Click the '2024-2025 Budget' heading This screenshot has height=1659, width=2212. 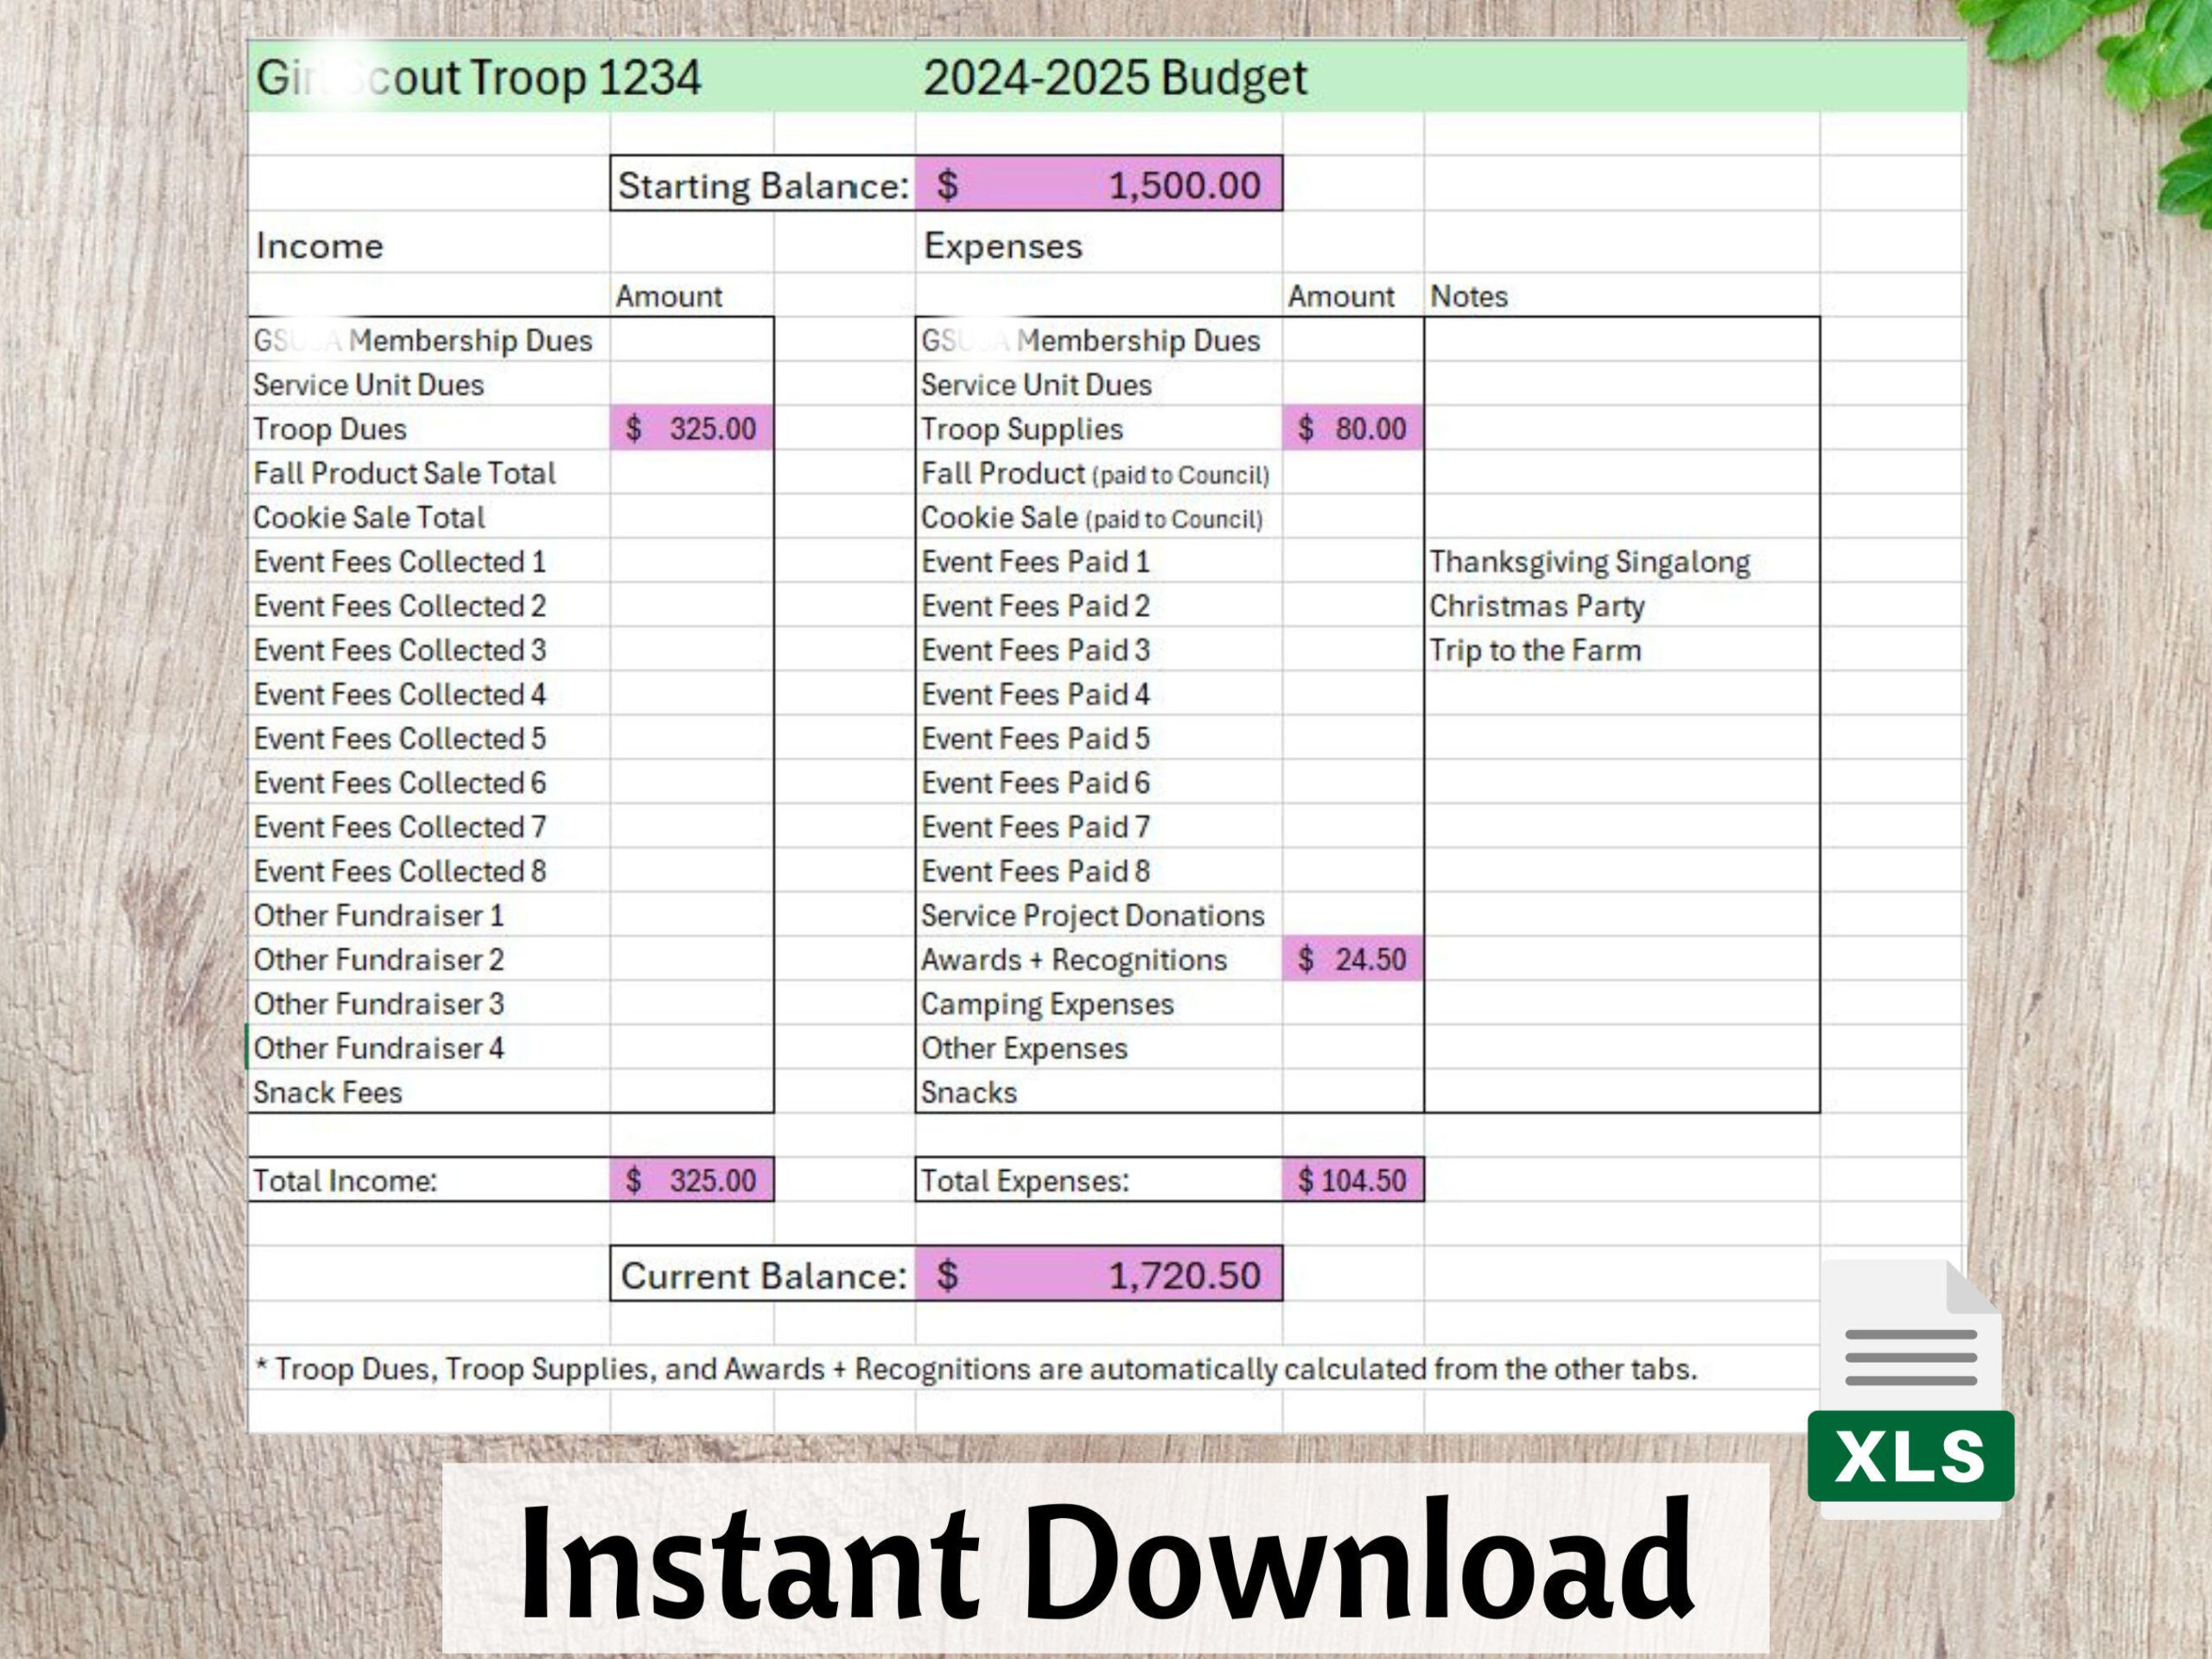[x=1115, y=78]
